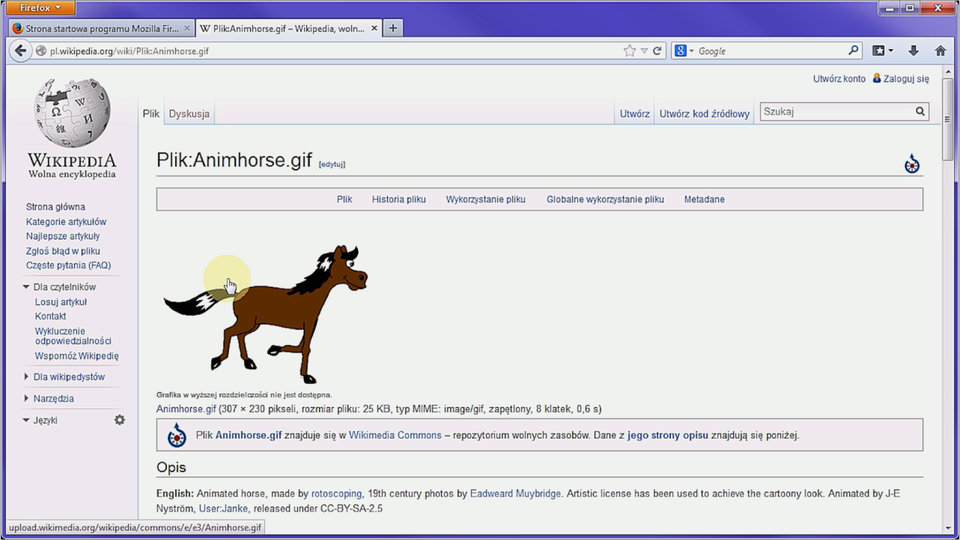The width and height of the screenshot is (960, 540).
Task: Click the animated horse image
Action: [266, 313]
